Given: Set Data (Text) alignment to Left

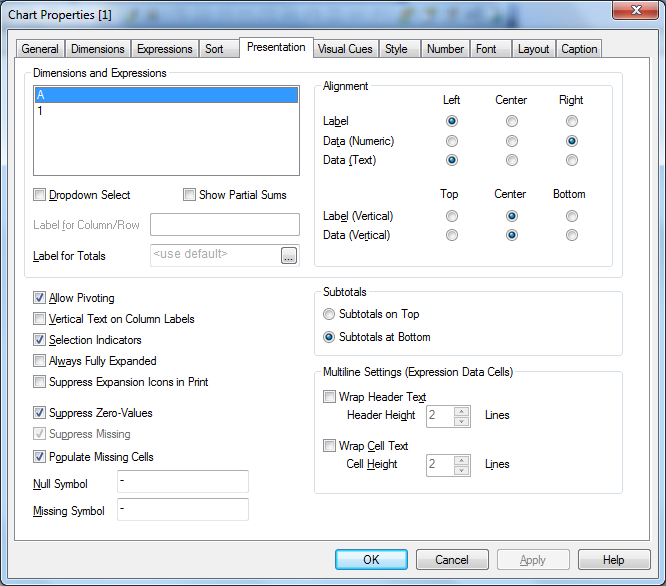Looking at the screenshot, I should tap(452, 160).
